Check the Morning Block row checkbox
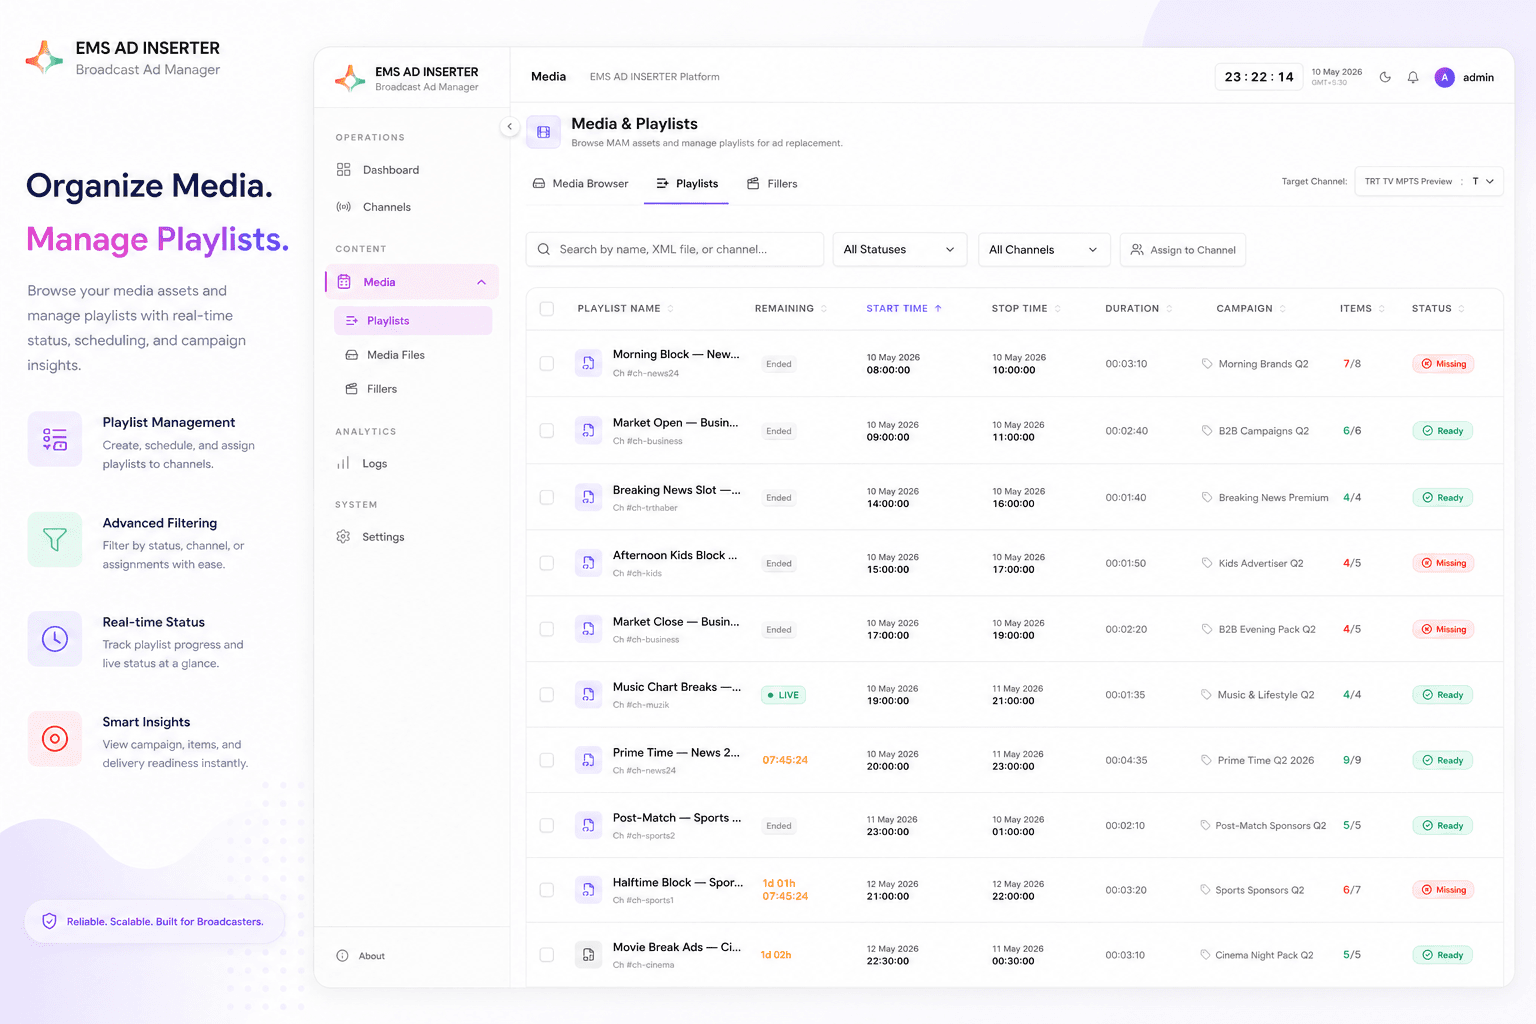Viewport: 1536px width, 1024px height. (x=547, y=363)
